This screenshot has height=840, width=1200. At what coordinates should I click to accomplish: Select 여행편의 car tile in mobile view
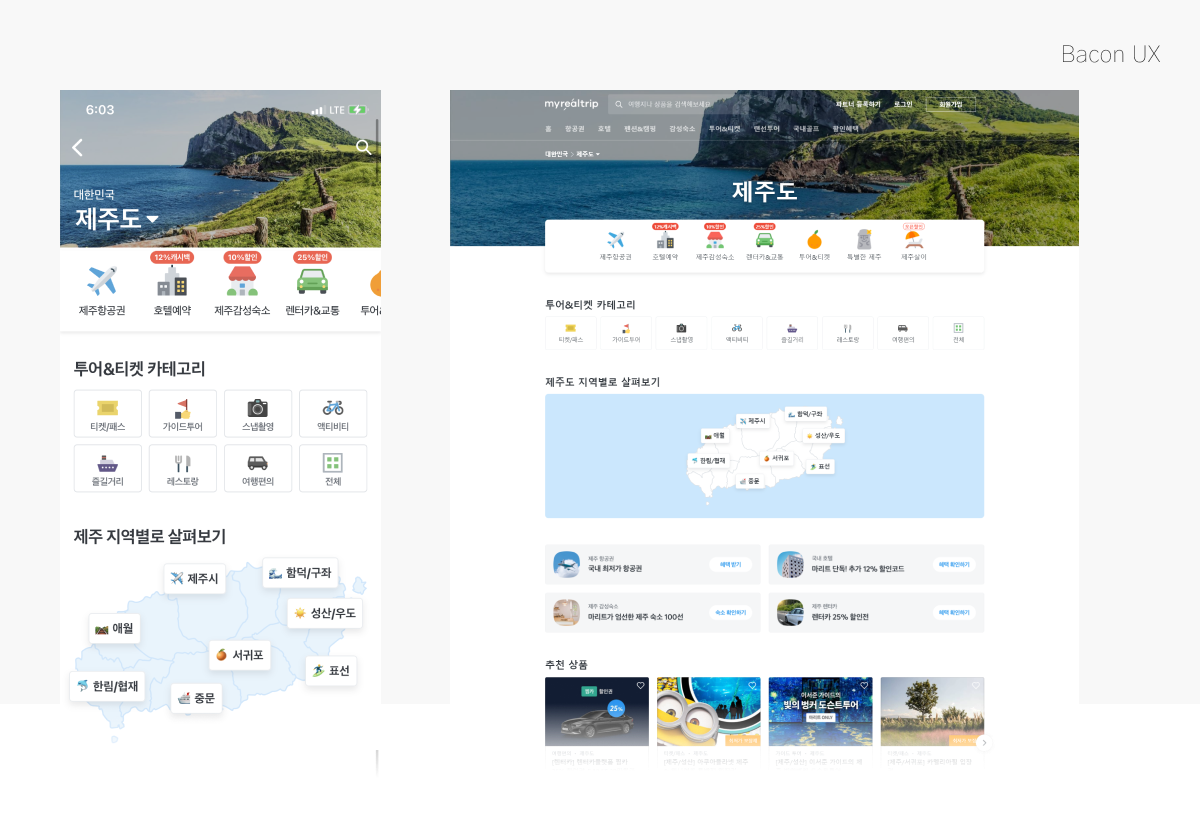pos(258,469)
